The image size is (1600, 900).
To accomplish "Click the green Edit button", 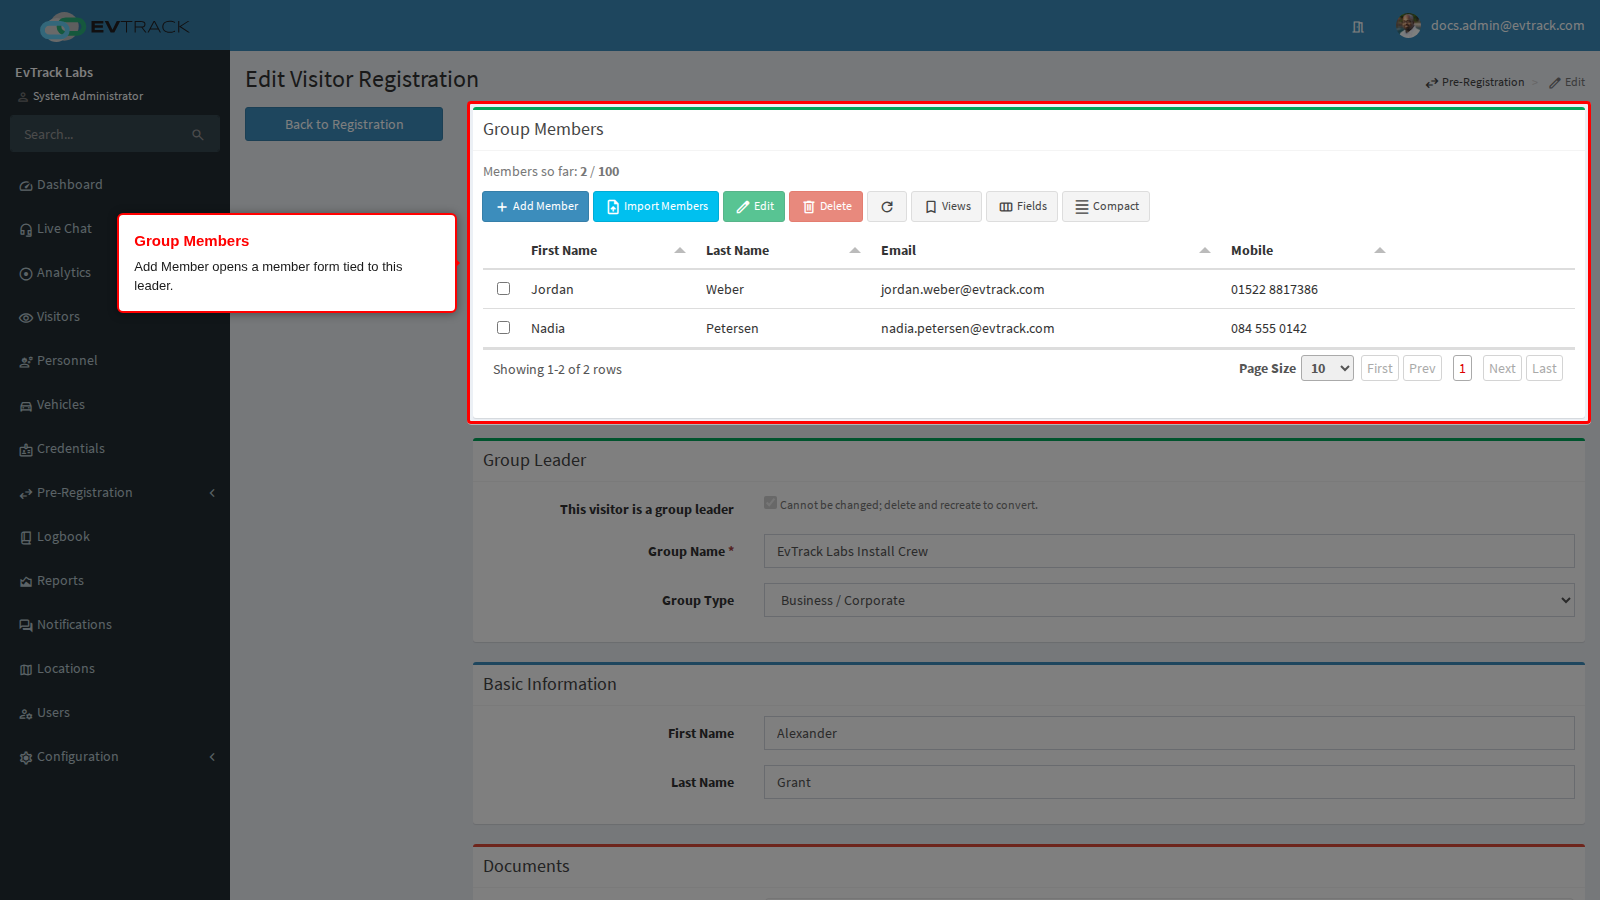I will click(x=754, y=207).
